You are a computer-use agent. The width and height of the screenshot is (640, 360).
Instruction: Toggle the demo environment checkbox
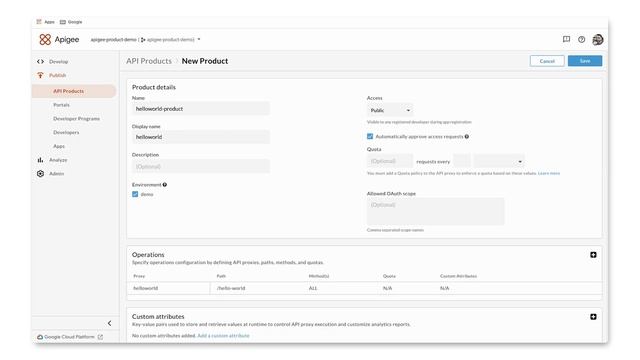point(135,194)
